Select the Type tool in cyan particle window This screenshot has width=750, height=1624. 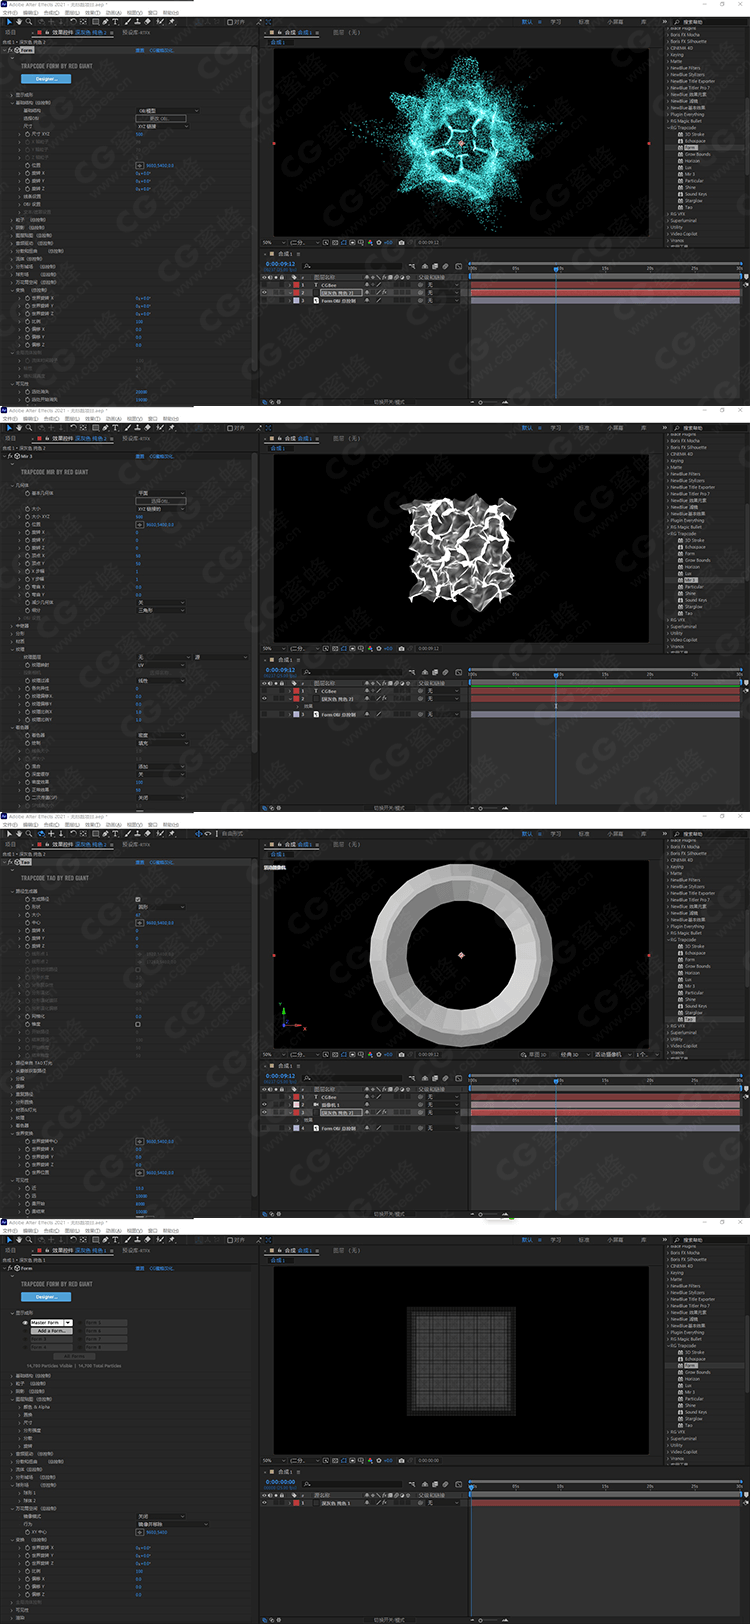coord(115,21)
